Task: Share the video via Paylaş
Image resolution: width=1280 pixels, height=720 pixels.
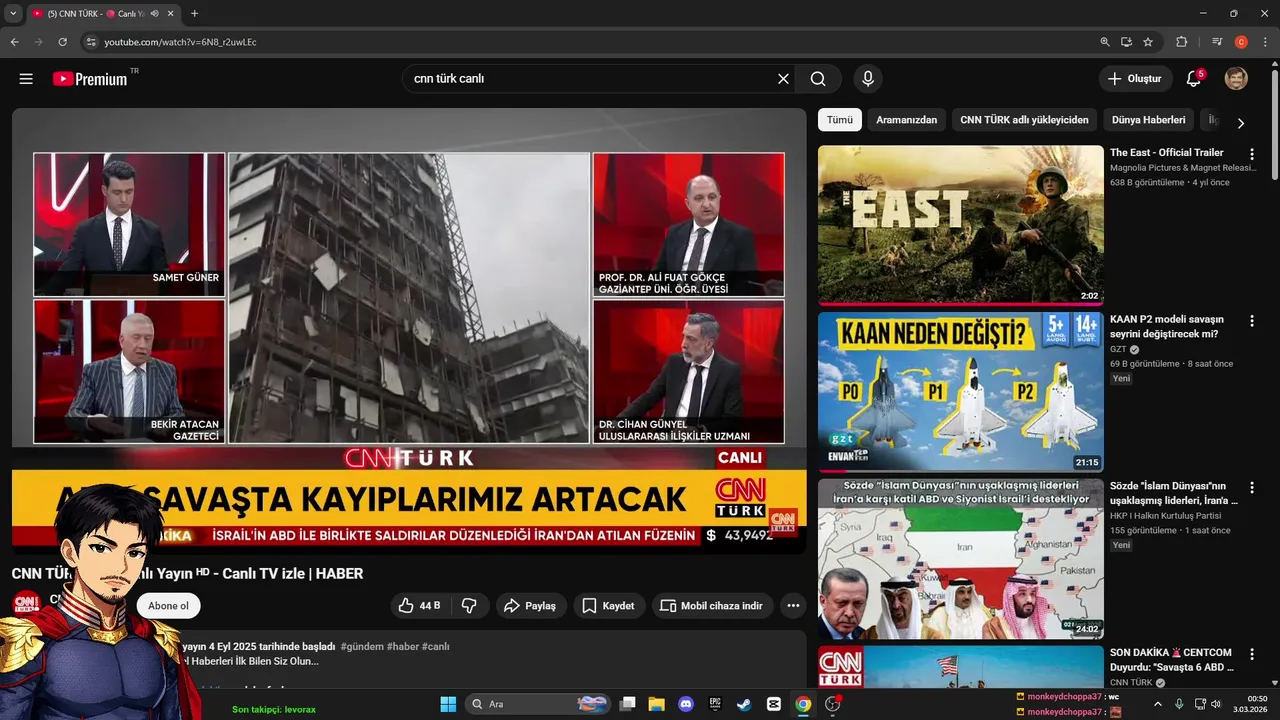Action: 531,606
